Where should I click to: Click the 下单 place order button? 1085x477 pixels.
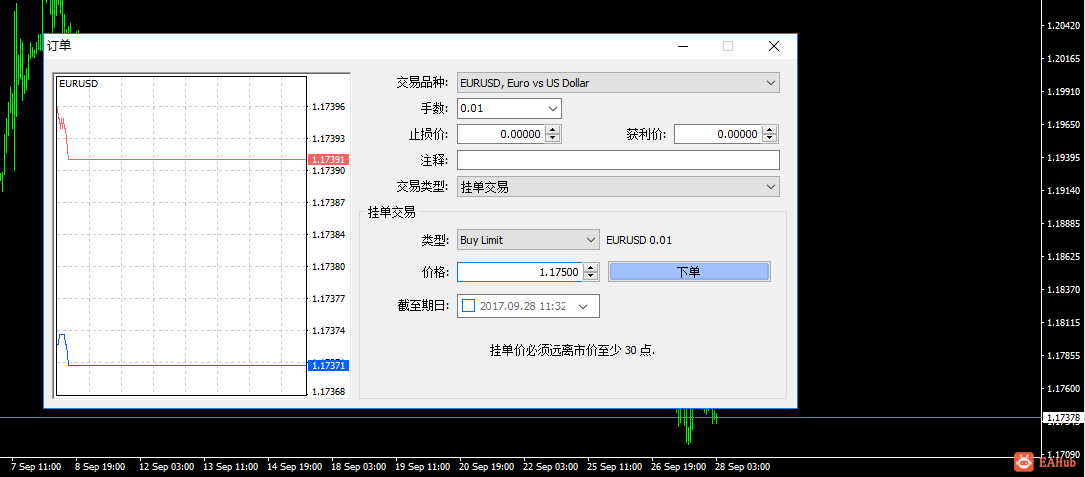pyautogui.click(x=689, y=272)
